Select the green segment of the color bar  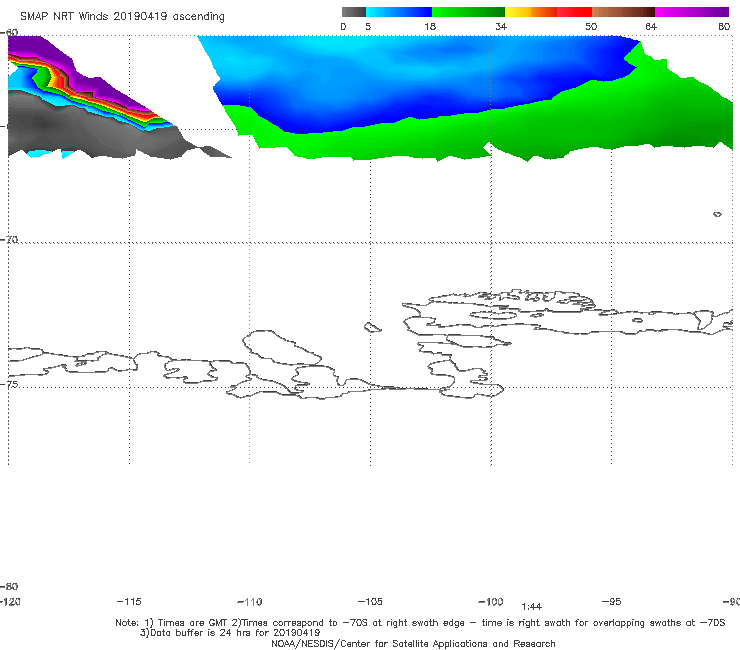pos(468,12)
